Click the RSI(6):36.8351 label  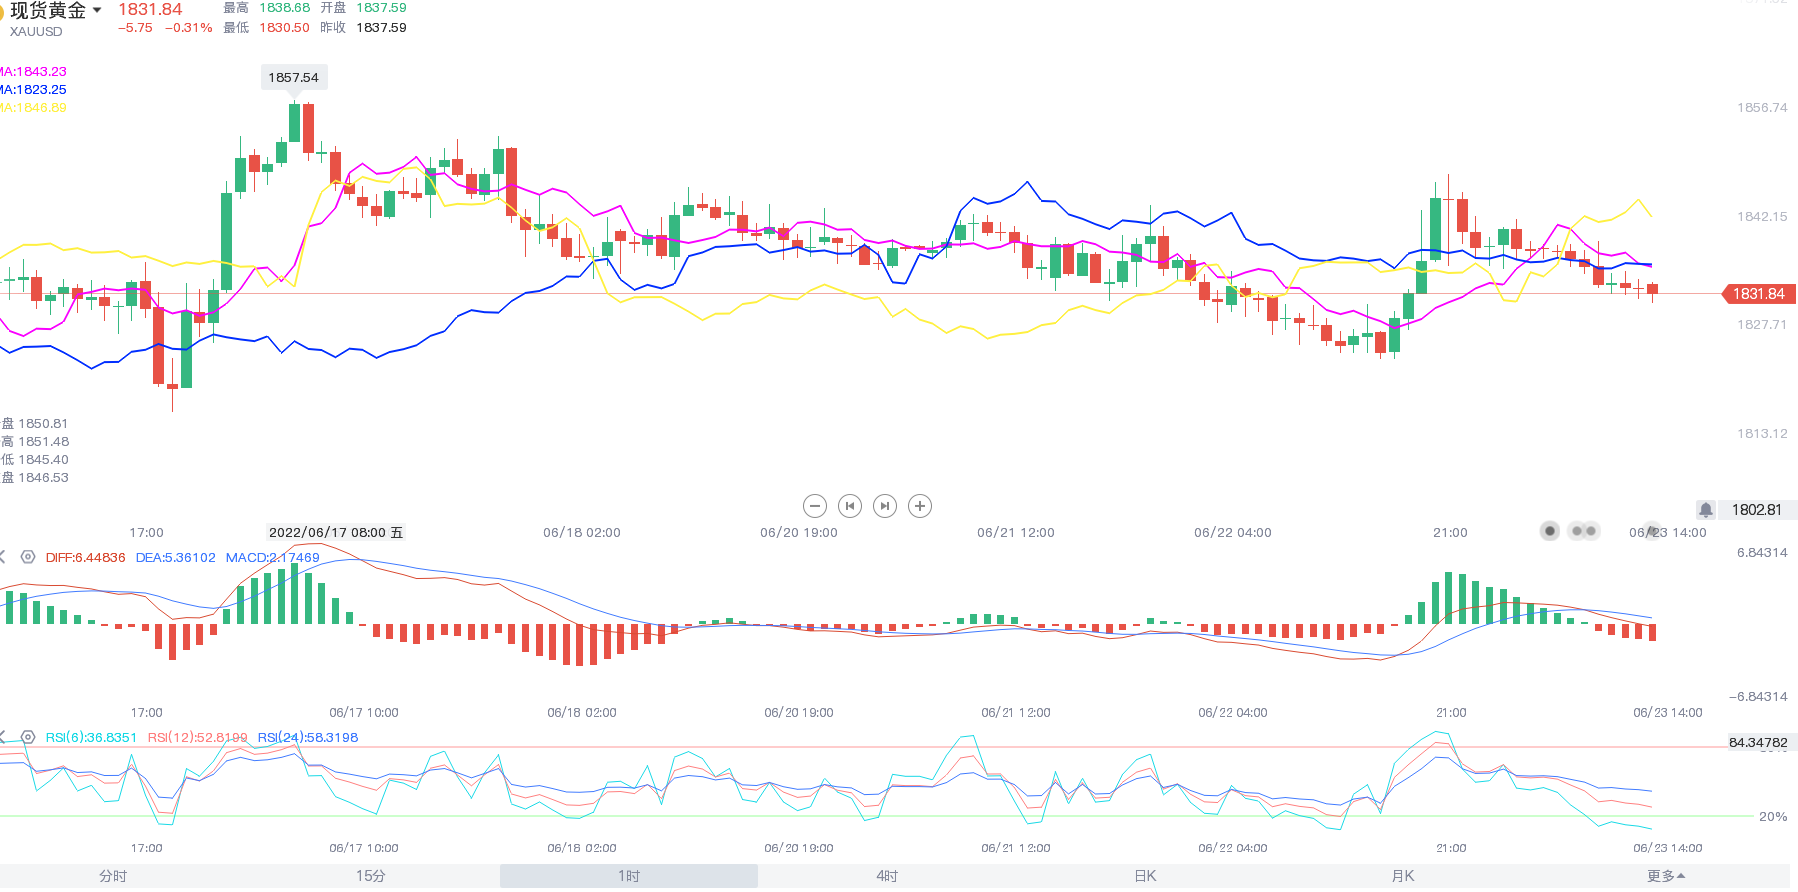[x=91, y=738]
